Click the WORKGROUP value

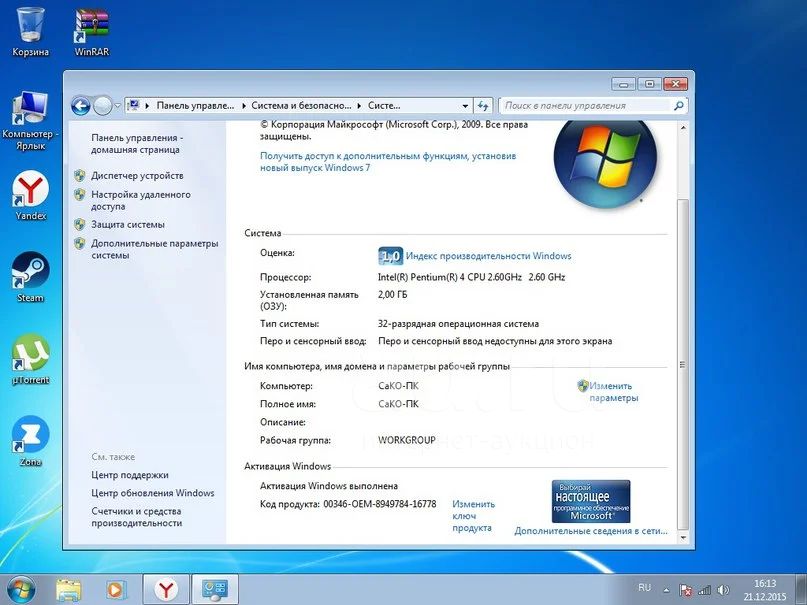point(407,440)
